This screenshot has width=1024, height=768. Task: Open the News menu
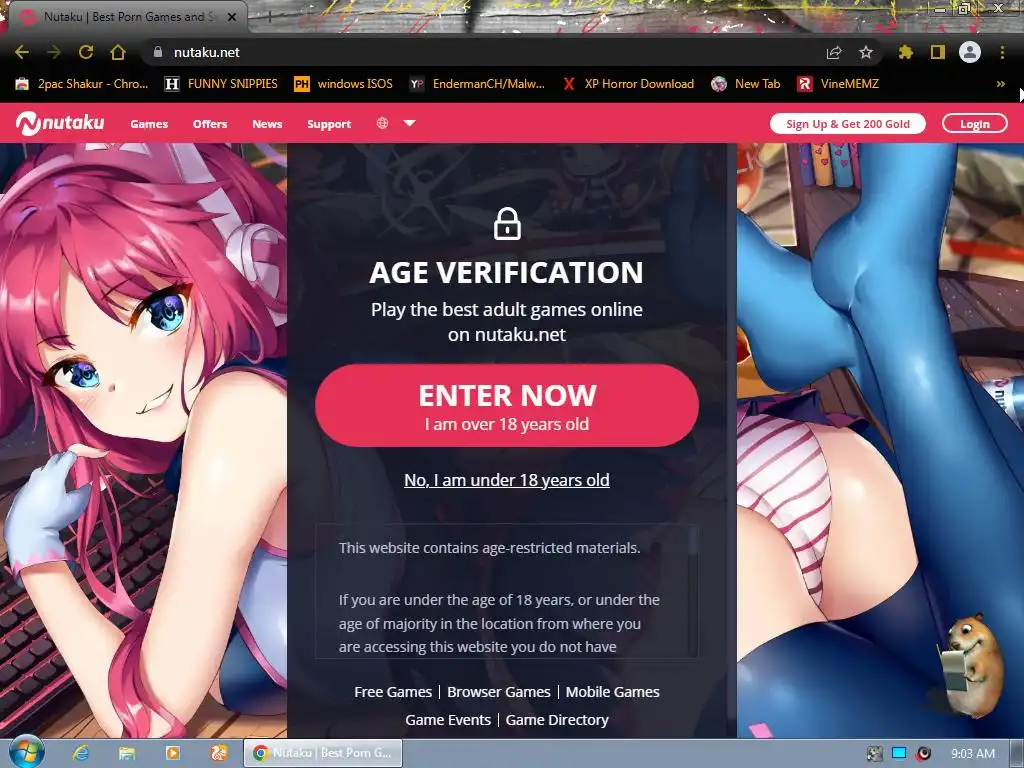point(267,123)
